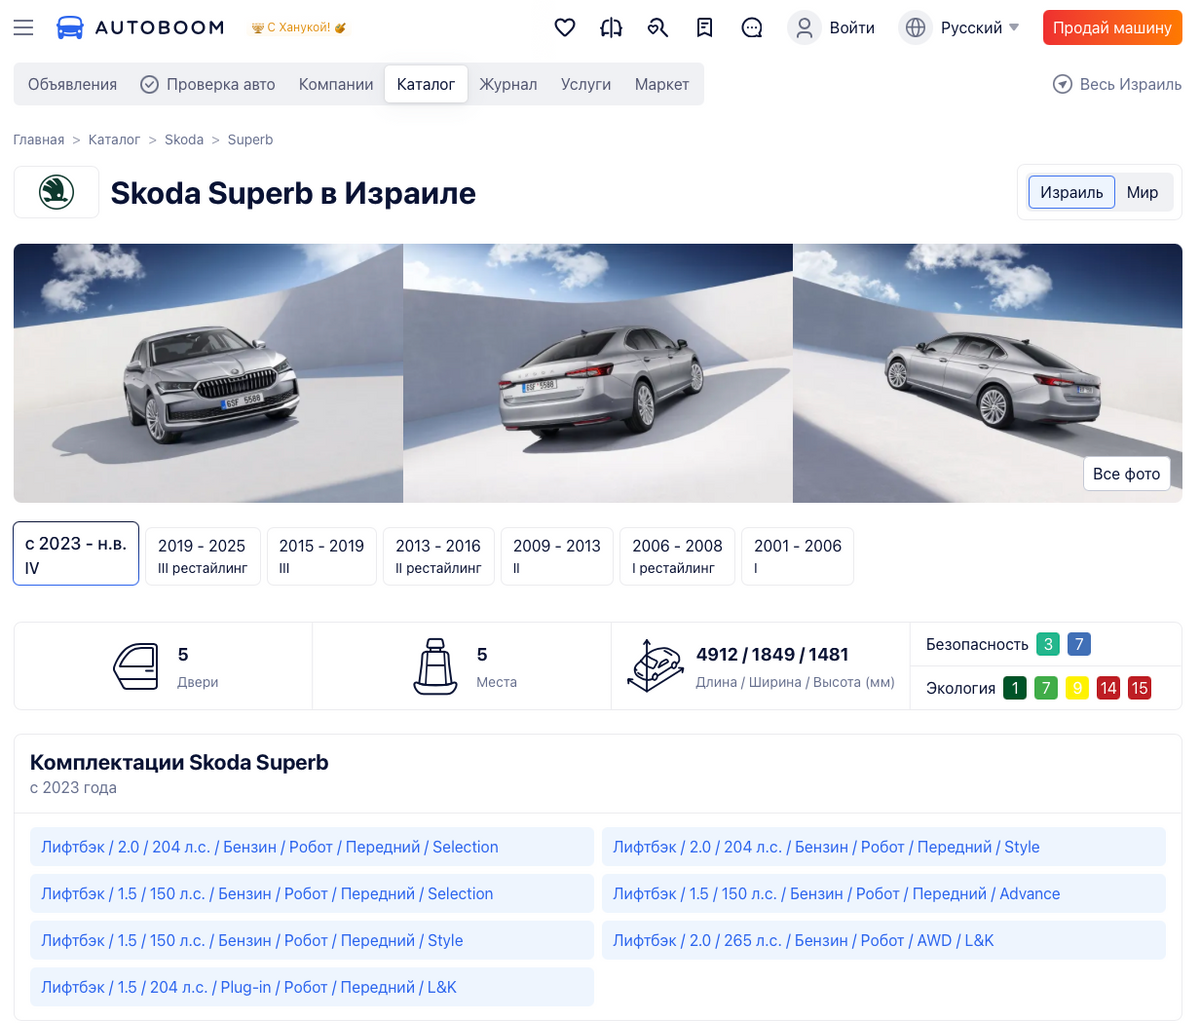Click the check mark icon in Проверка авто
This screenshot has height=1028, width=1200.
pyautogui.click(x=149, y=84)
